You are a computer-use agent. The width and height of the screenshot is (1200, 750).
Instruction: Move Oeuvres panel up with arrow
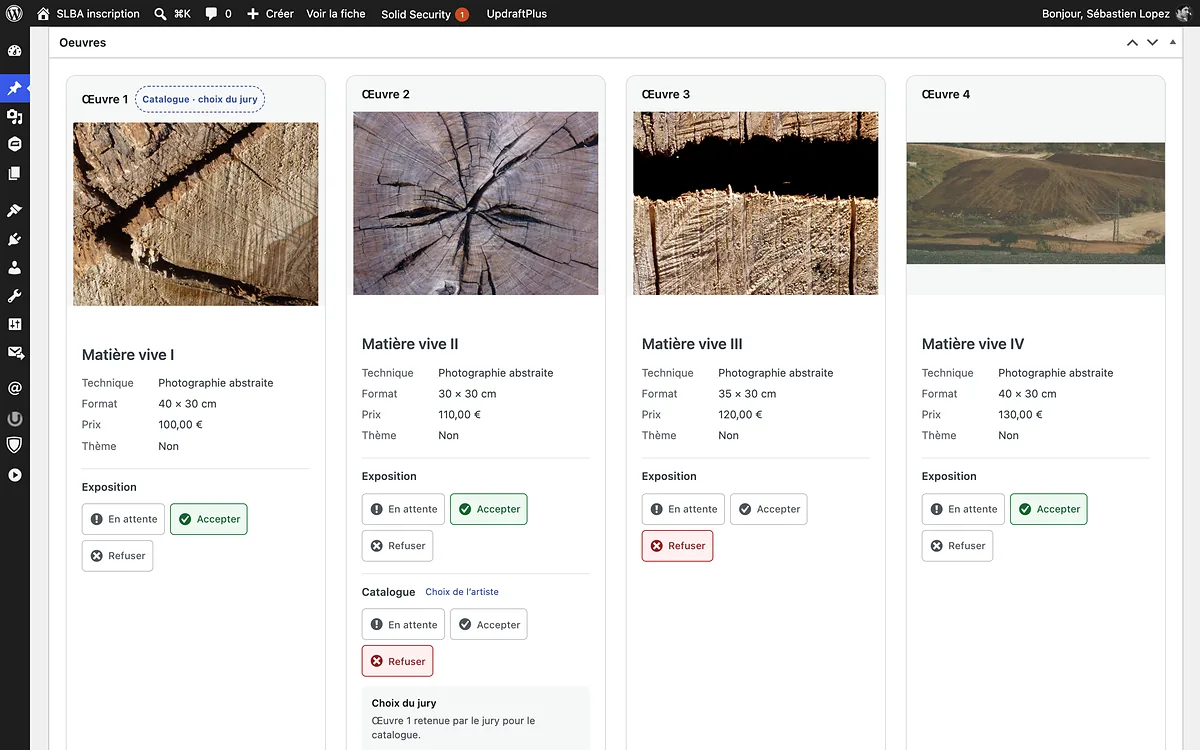[x=1132, y=42]
